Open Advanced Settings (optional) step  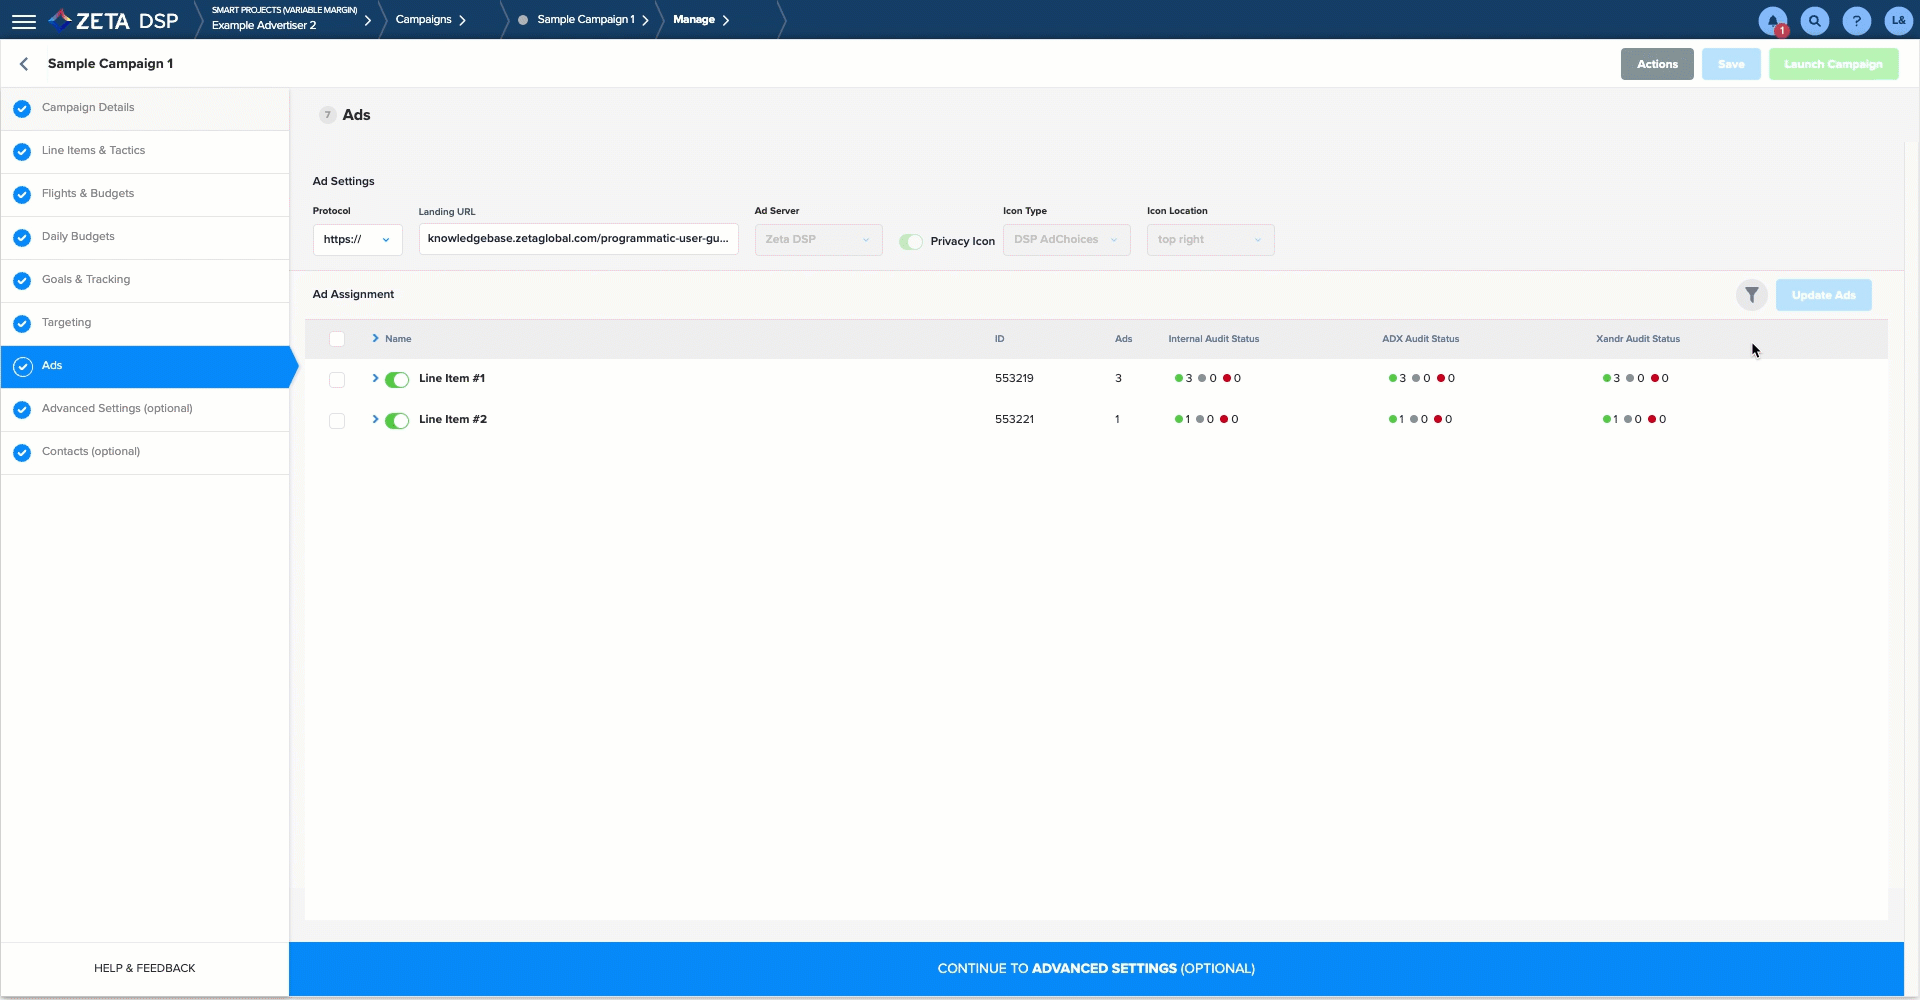tap(117, 409)
